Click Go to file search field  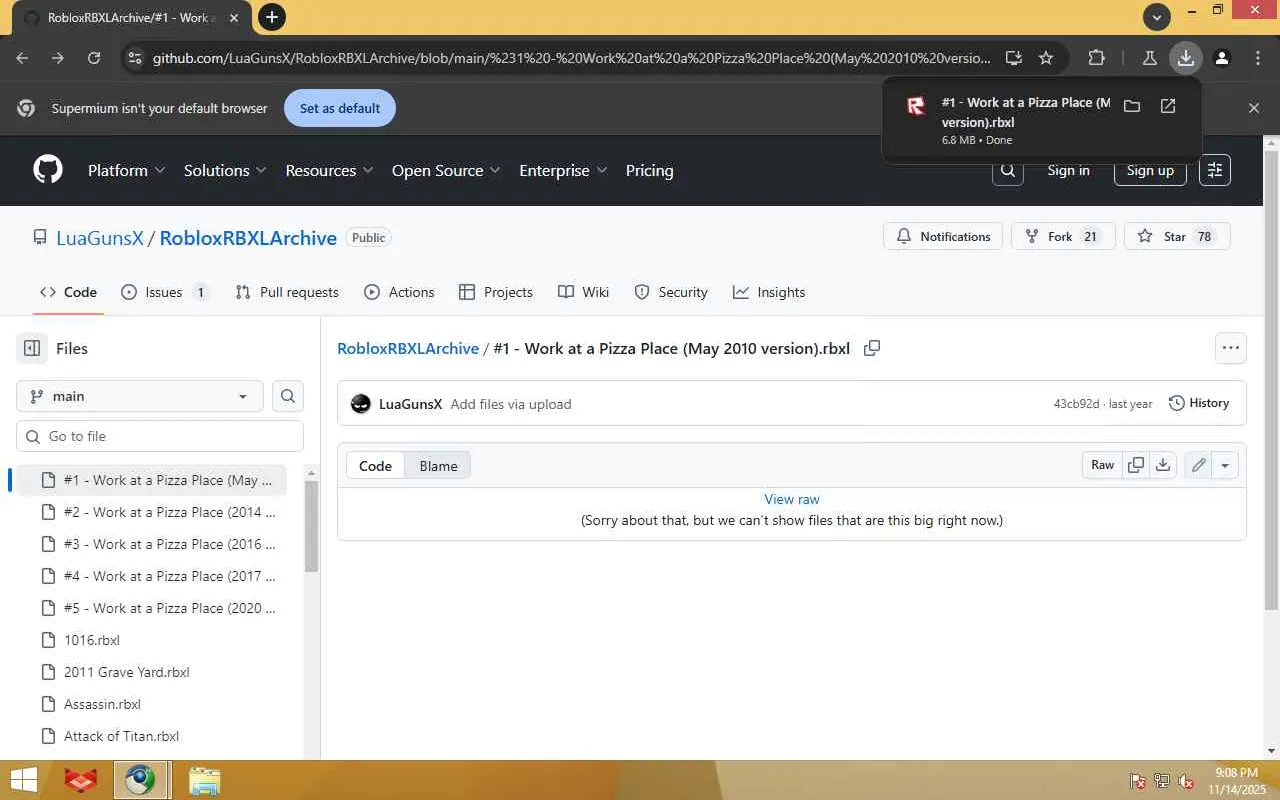click(x=160, y=436)
